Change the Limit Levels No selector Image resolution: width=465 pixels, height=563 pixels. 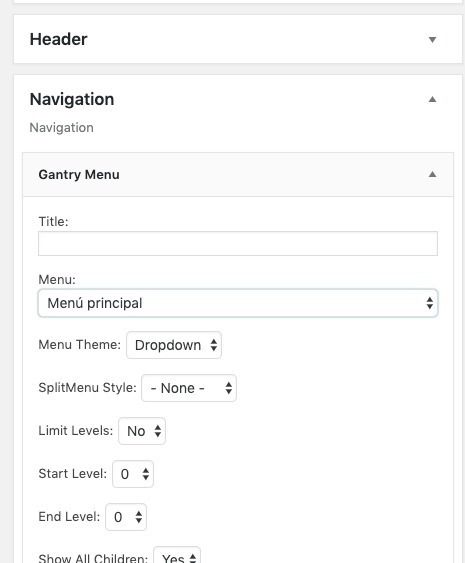tap(142, 431)
